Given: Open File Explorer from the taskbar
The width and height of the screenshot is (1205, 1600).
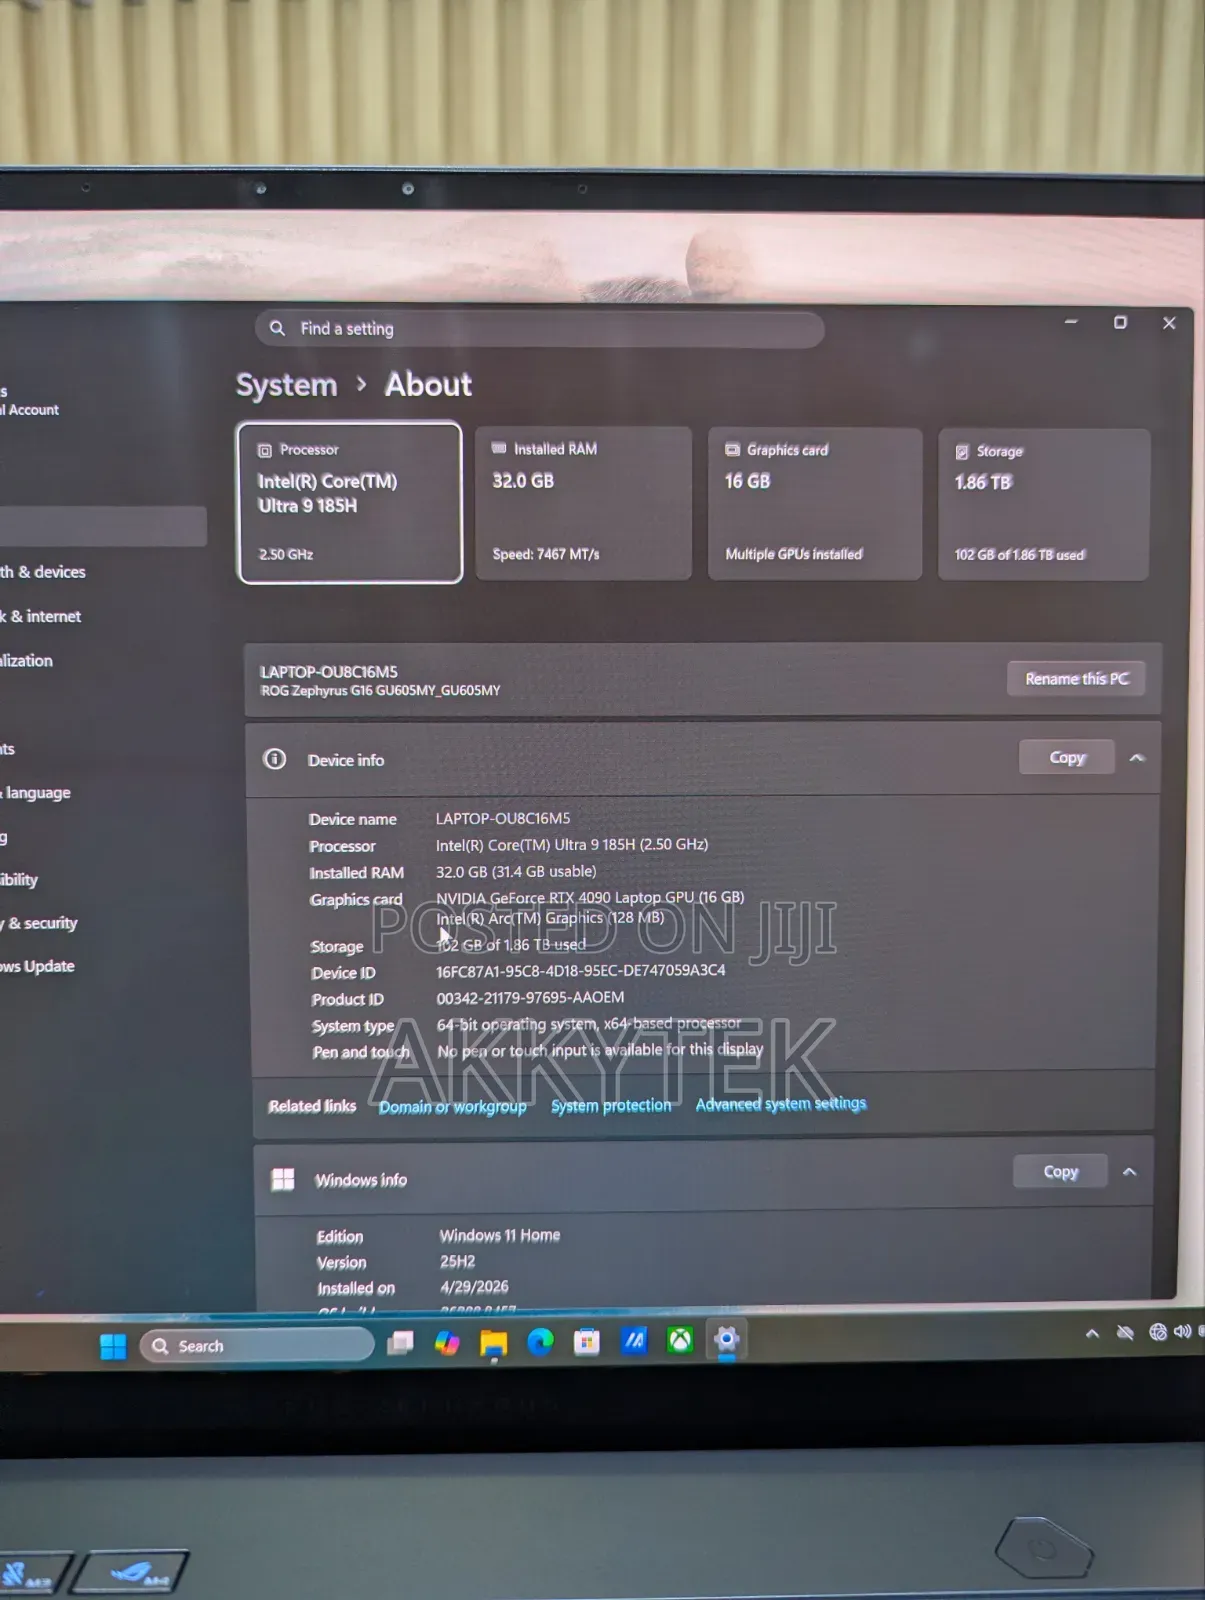Looking at the screenshot, I should click(x=494, y=1344).
